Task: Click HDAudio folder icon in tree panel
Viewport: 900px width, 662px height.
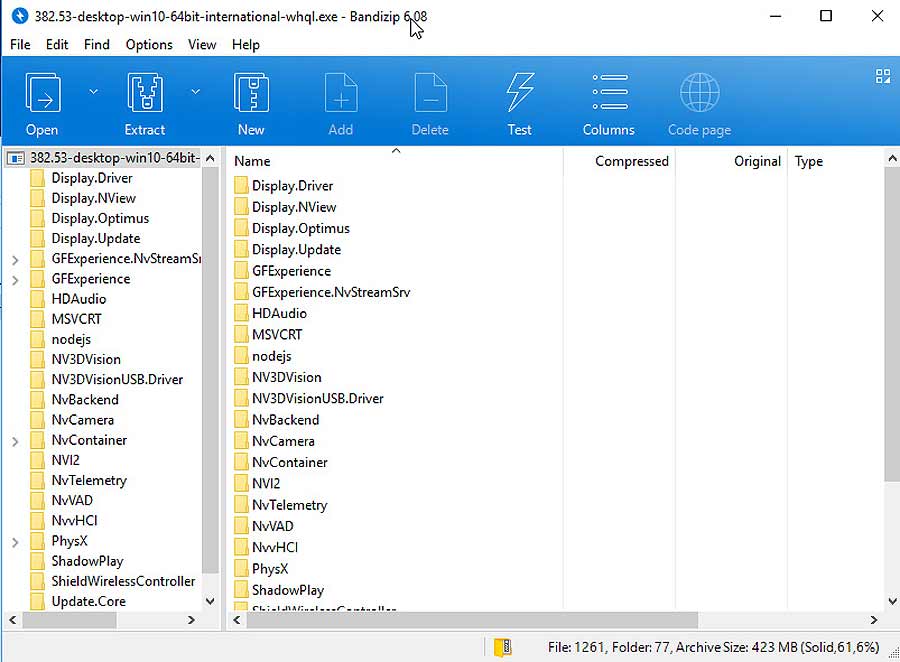Action: [37, 299]
